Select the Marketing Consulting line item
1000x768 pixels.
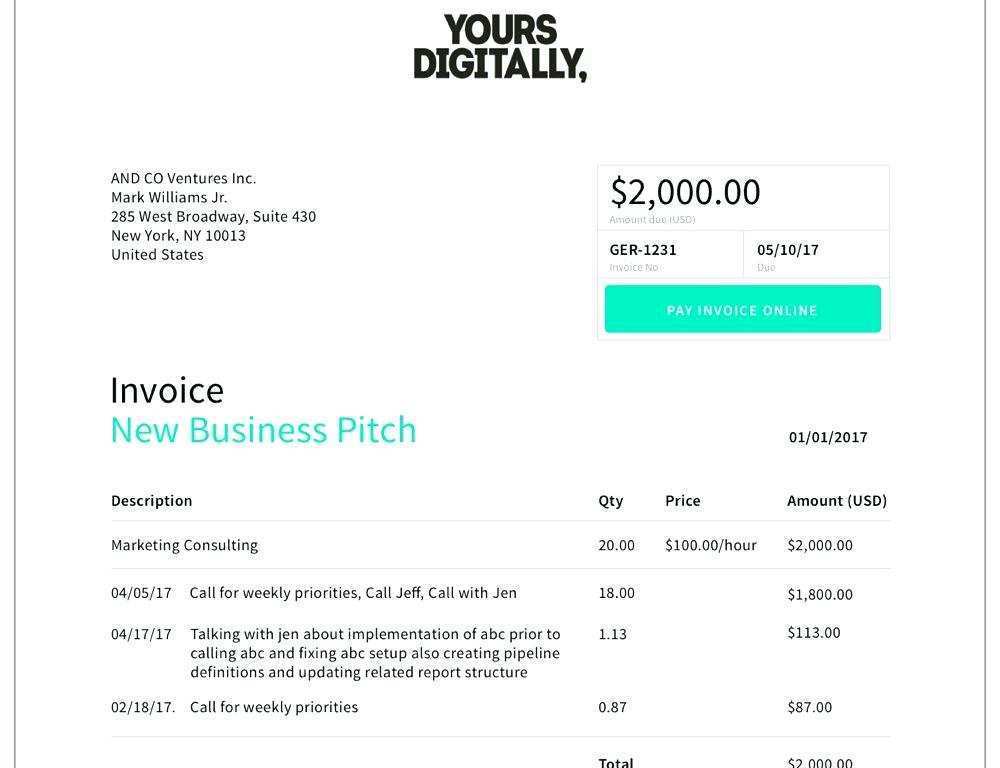(x=501, y=545)
